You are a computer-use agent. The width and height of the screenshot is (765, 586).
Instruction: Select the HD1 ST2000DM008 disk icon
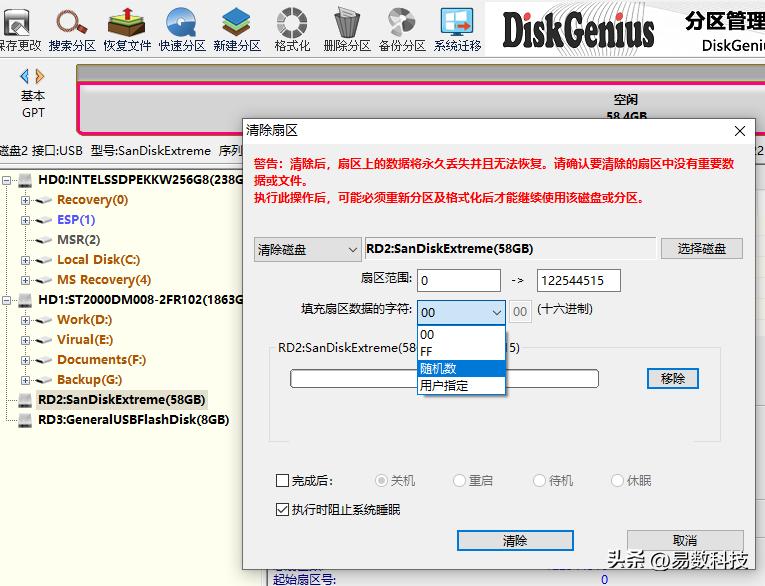tap(25, 300)
